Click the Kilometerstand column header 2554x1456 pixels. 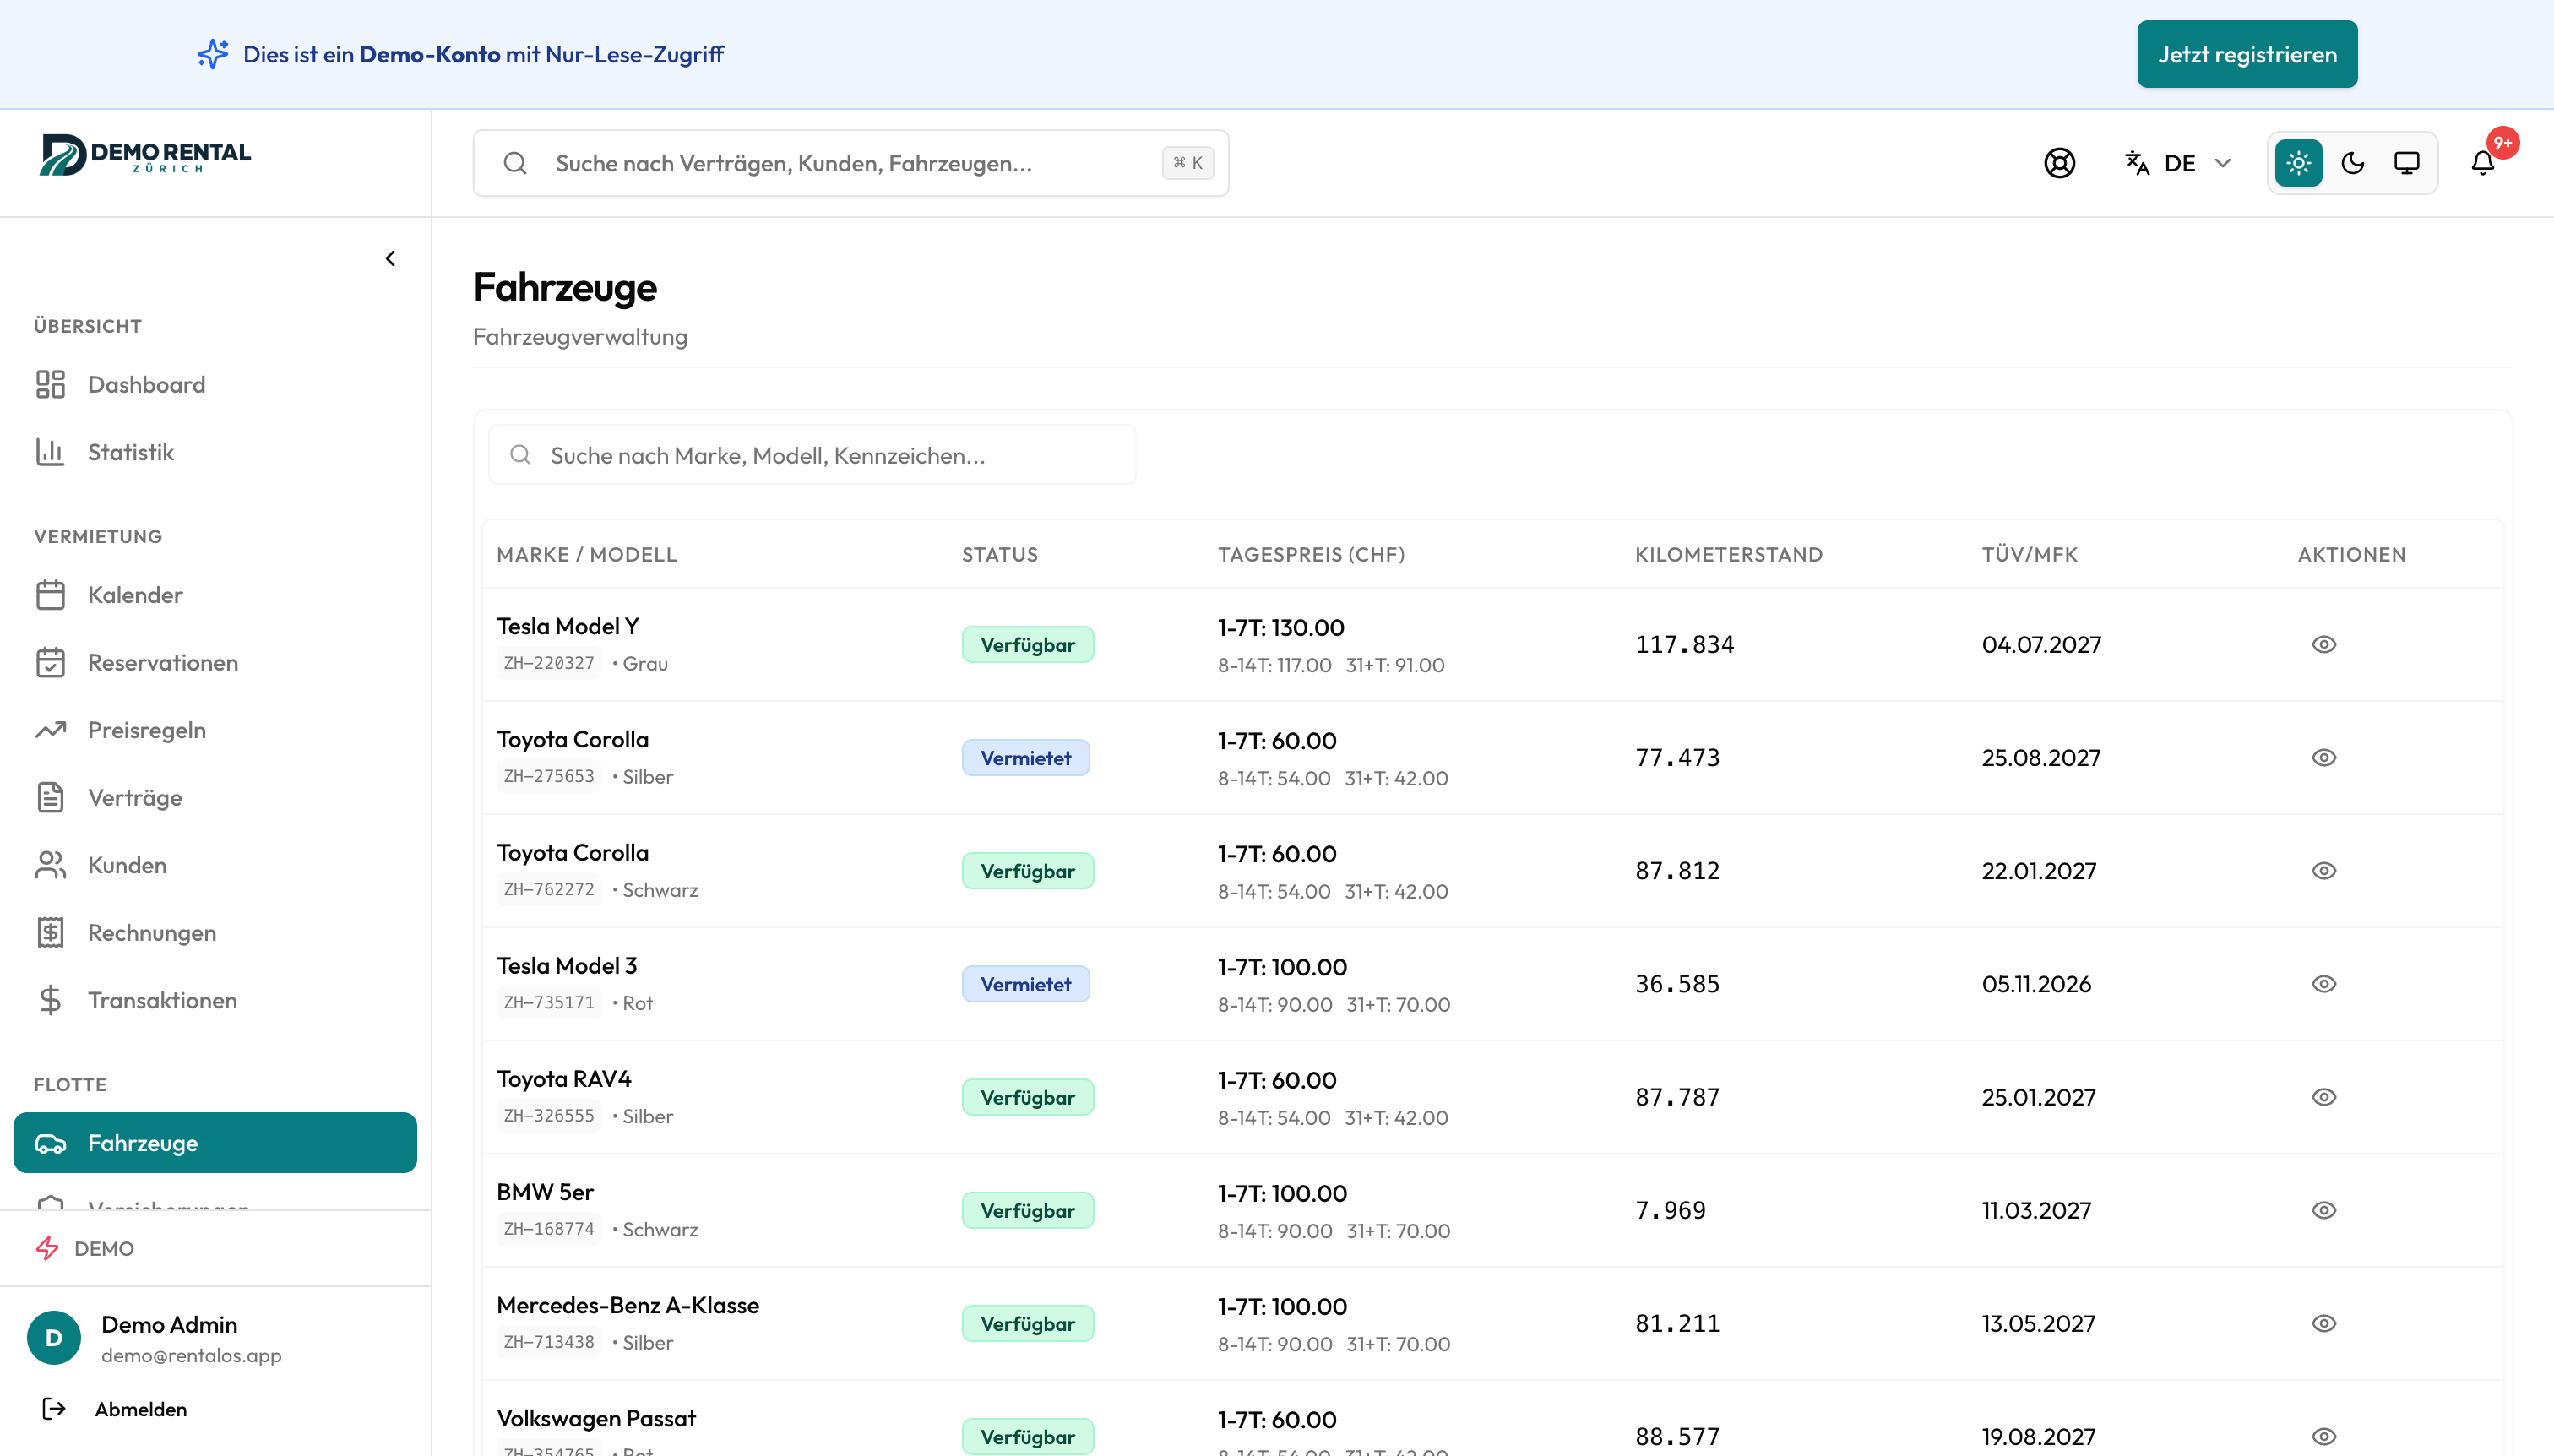tap(1728, 554)
